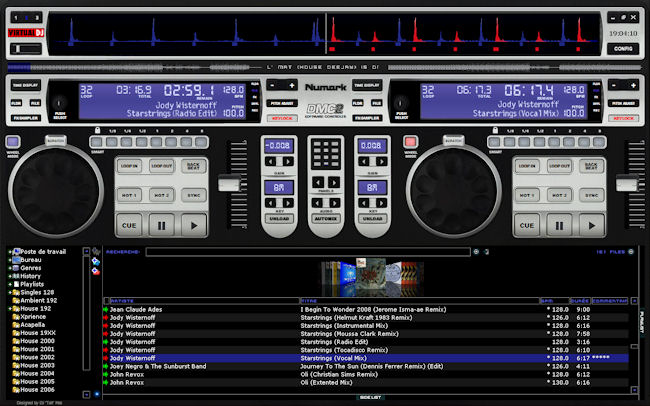The height and width of the screenshot is (406, 650).
Task: Set LOOP IN on the left deck
Action: point(129,165)
